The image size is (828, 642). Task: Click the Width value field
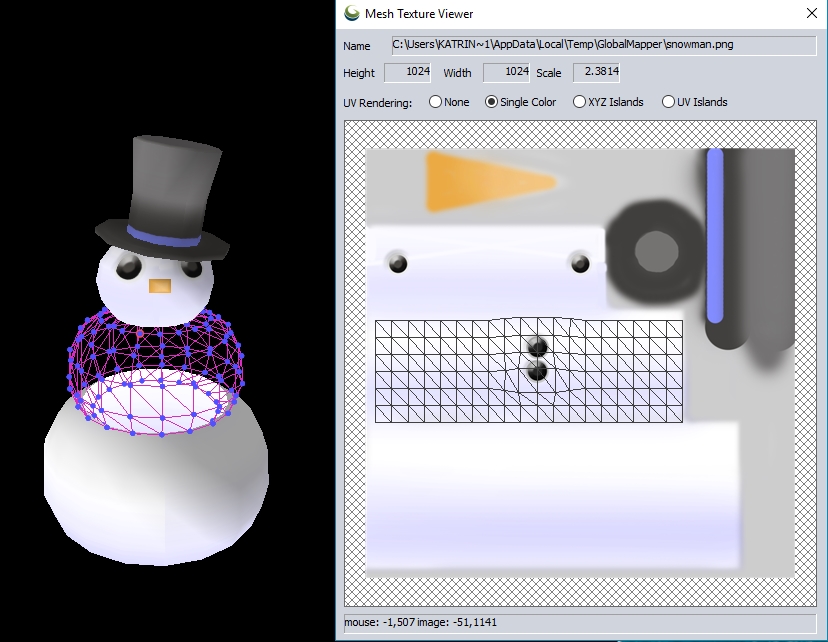point(505,73)
